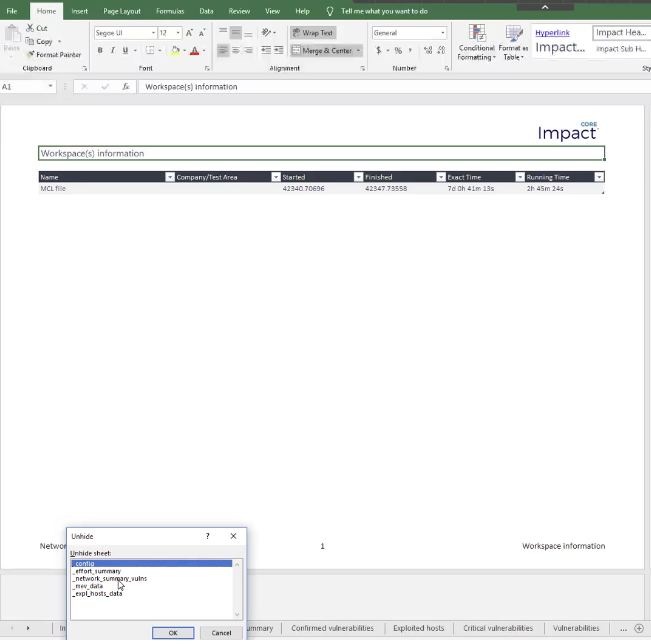Open the font name dropdown Segoe UI
The height and width of the screenshot is (644, 651).
[153, 33]
